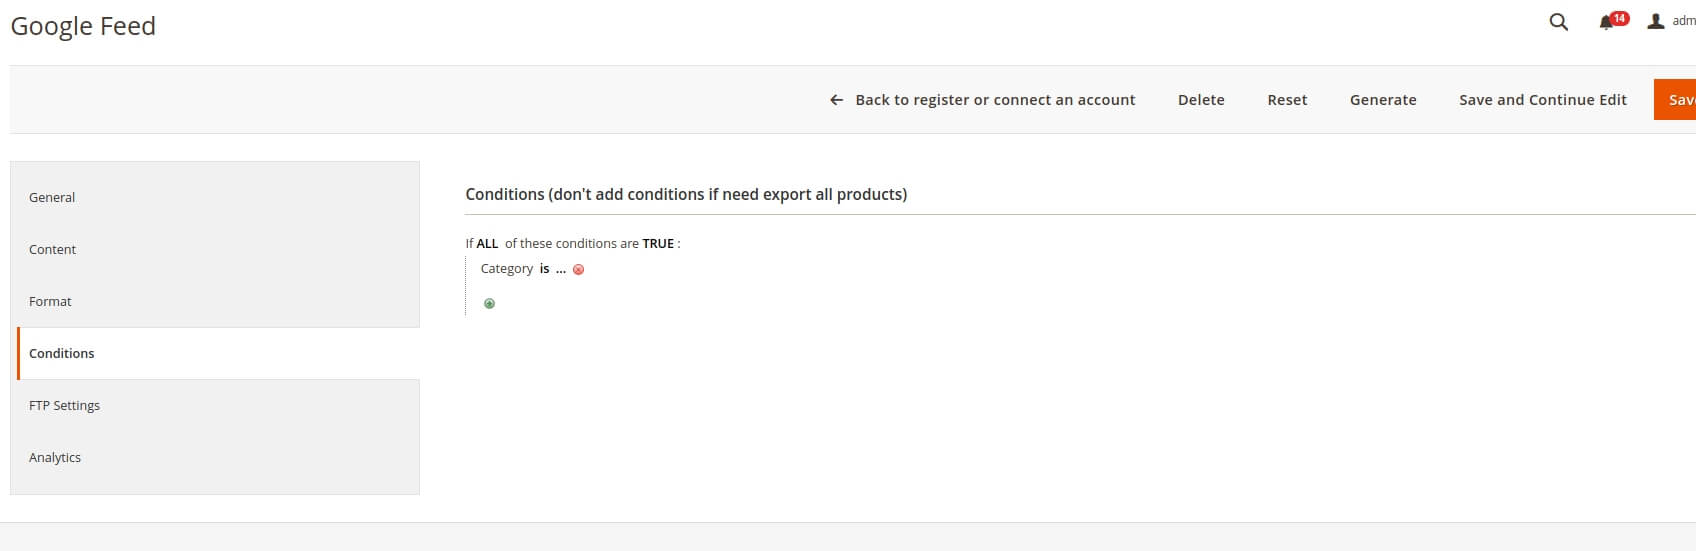The width and height of the screenshot is (1696, 551).
Task: Open the notifications bell icon
Action: click(1607, 22)
